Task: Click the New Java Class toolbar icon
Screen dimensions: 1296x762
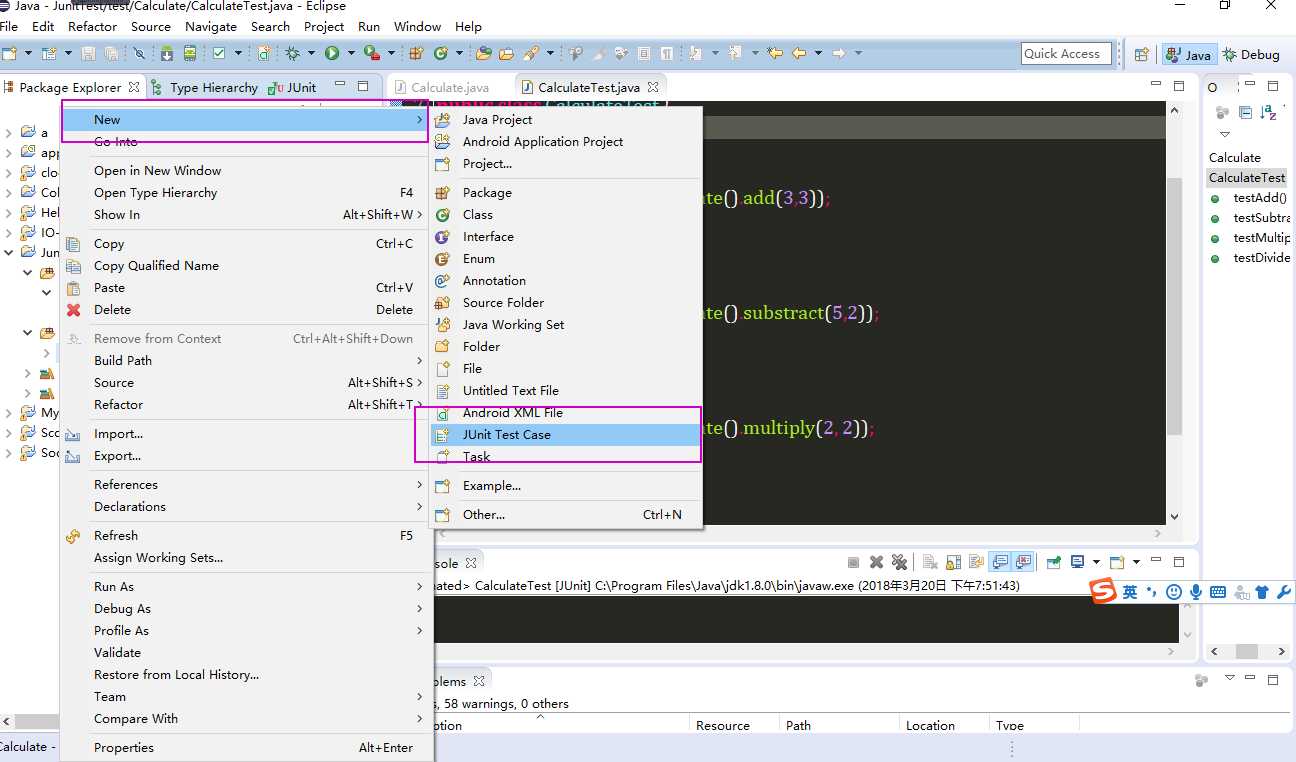Action: [441, 53]
